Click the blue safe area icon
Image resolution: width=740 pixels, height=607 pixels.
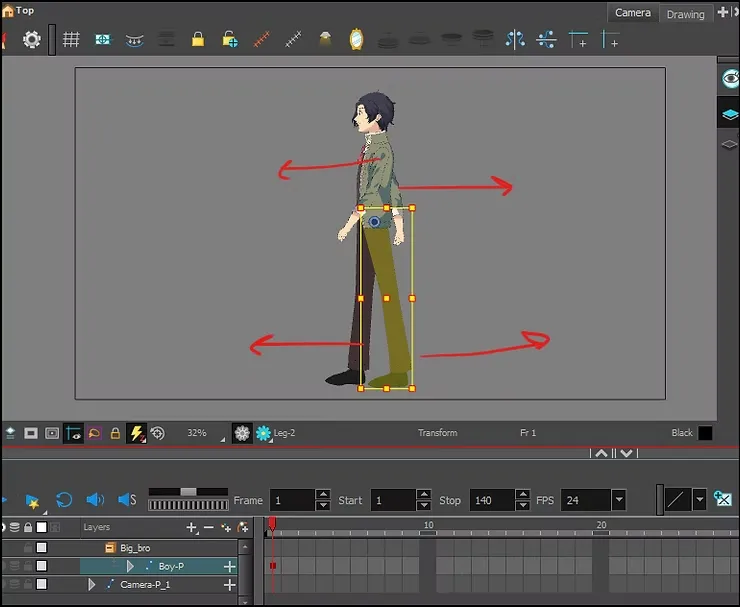[102, 40]
